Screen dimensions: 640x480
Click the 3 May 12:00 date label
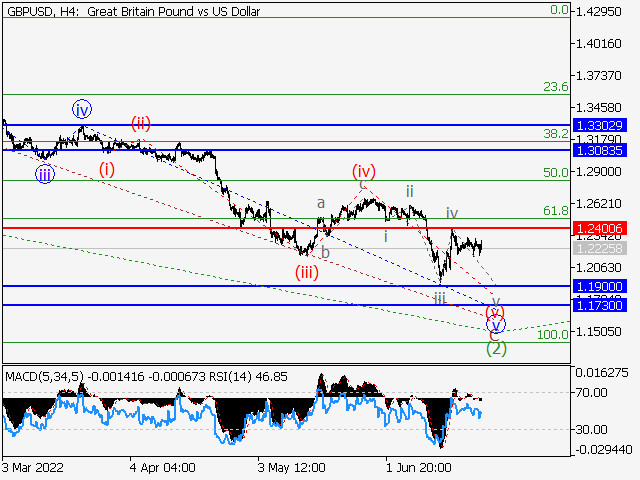point(291,467)
